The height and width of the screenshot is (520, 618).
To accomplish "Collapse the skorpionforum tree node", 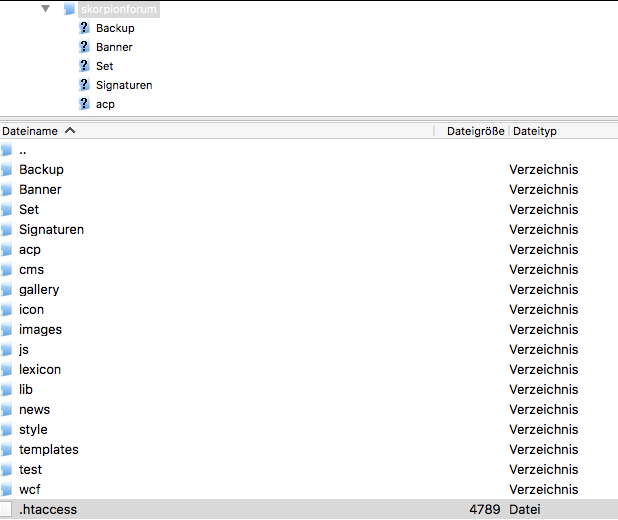I will click(45, 9).
